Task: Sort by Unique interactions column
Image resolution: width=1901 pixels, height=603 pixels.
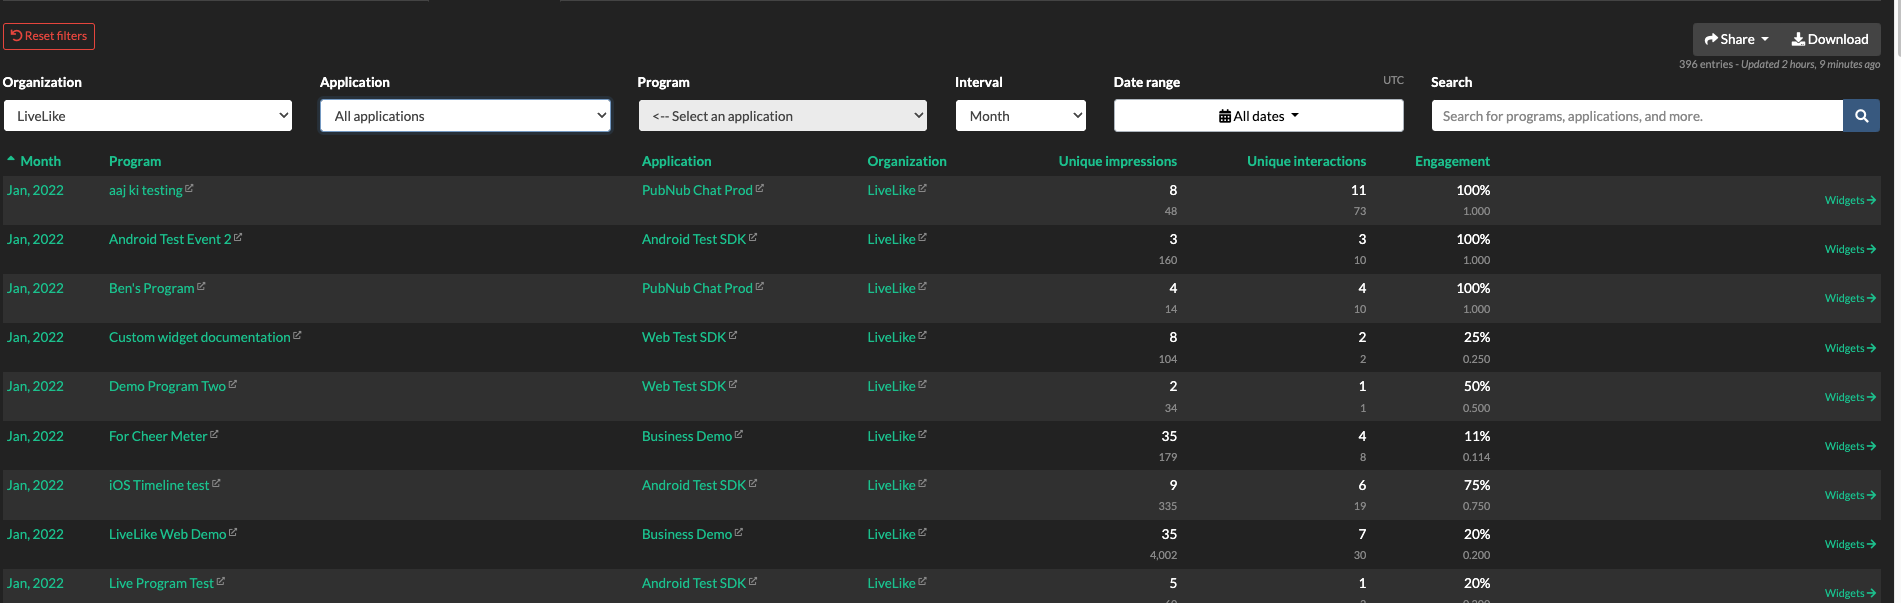Action: (1306, 161)
